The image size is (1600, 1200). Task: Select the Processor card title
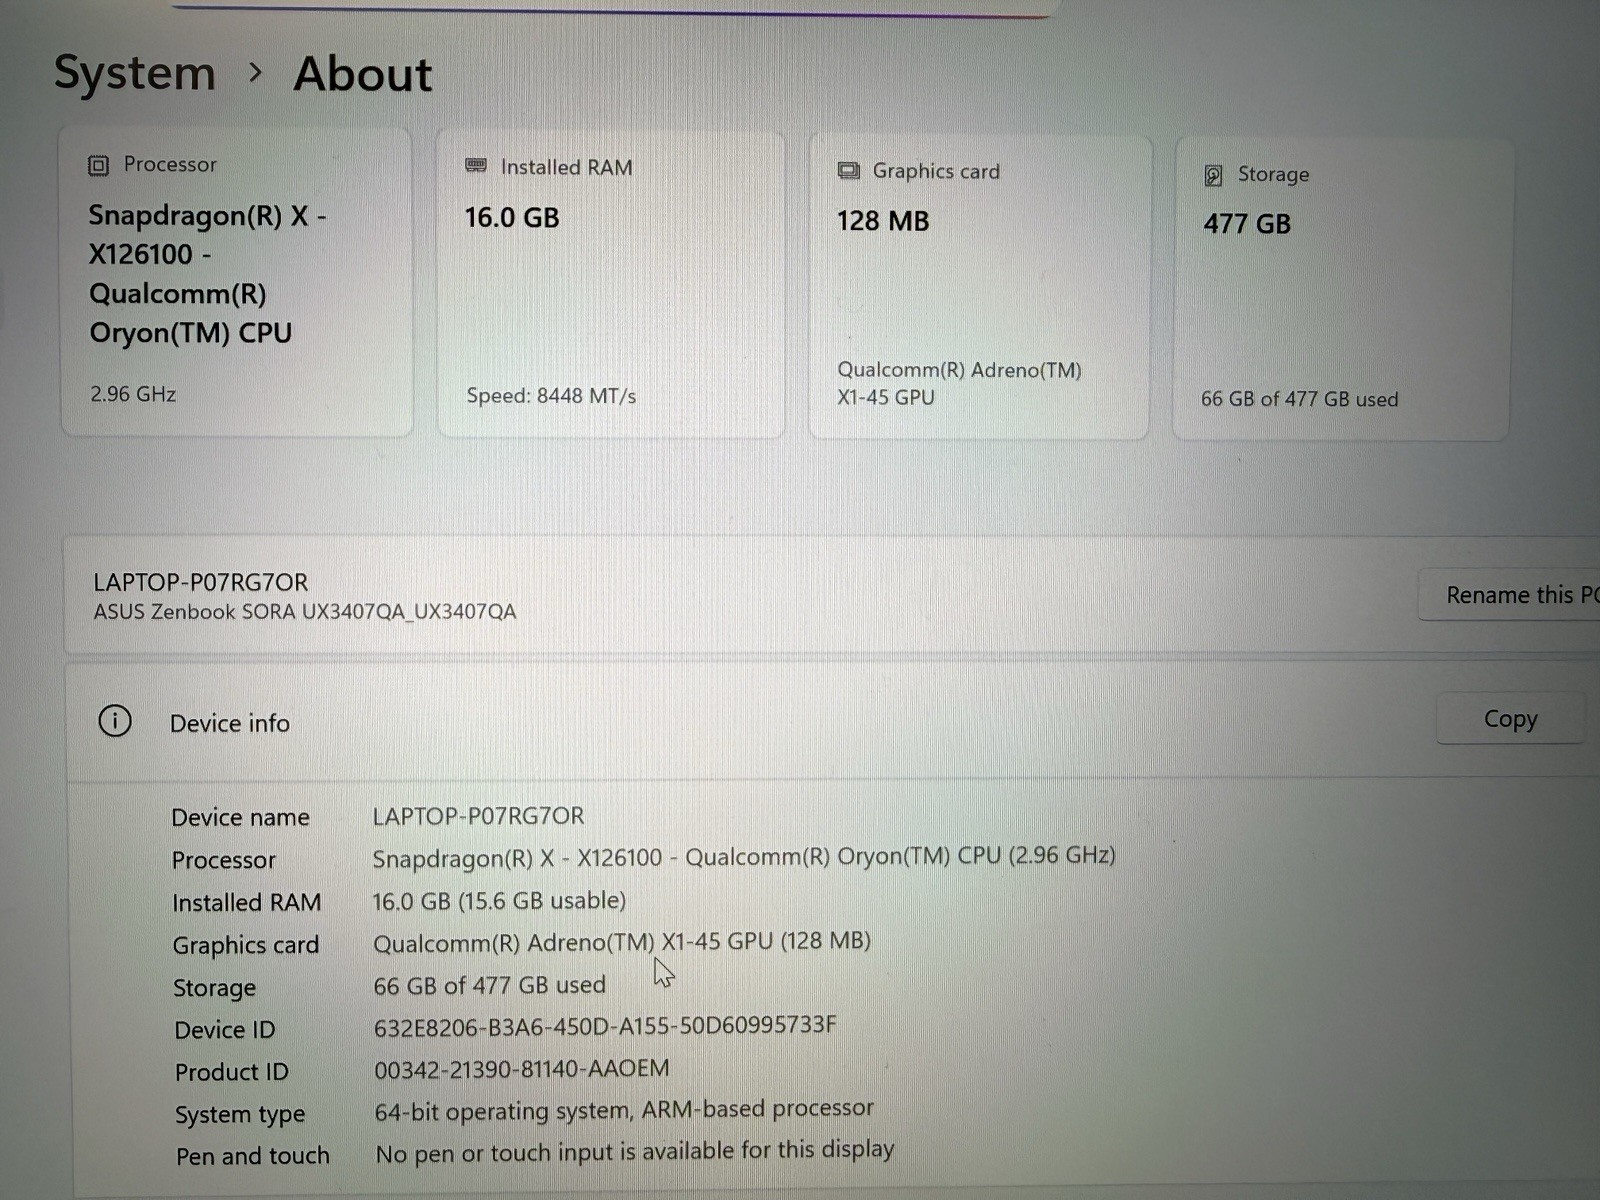[x=170, y=164]
